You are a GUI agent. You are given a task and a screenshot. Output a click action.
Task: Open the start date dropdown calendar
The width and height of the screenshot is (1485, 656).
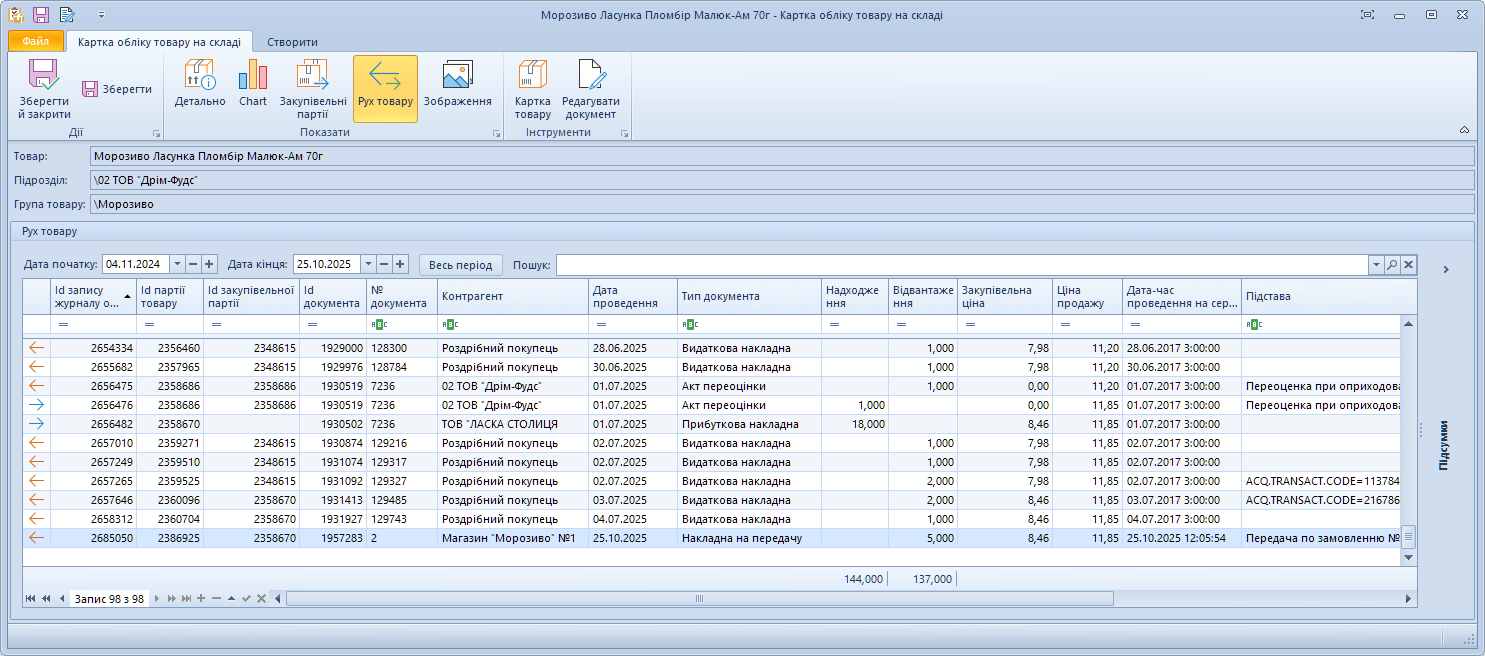click(x=177, y=264)
